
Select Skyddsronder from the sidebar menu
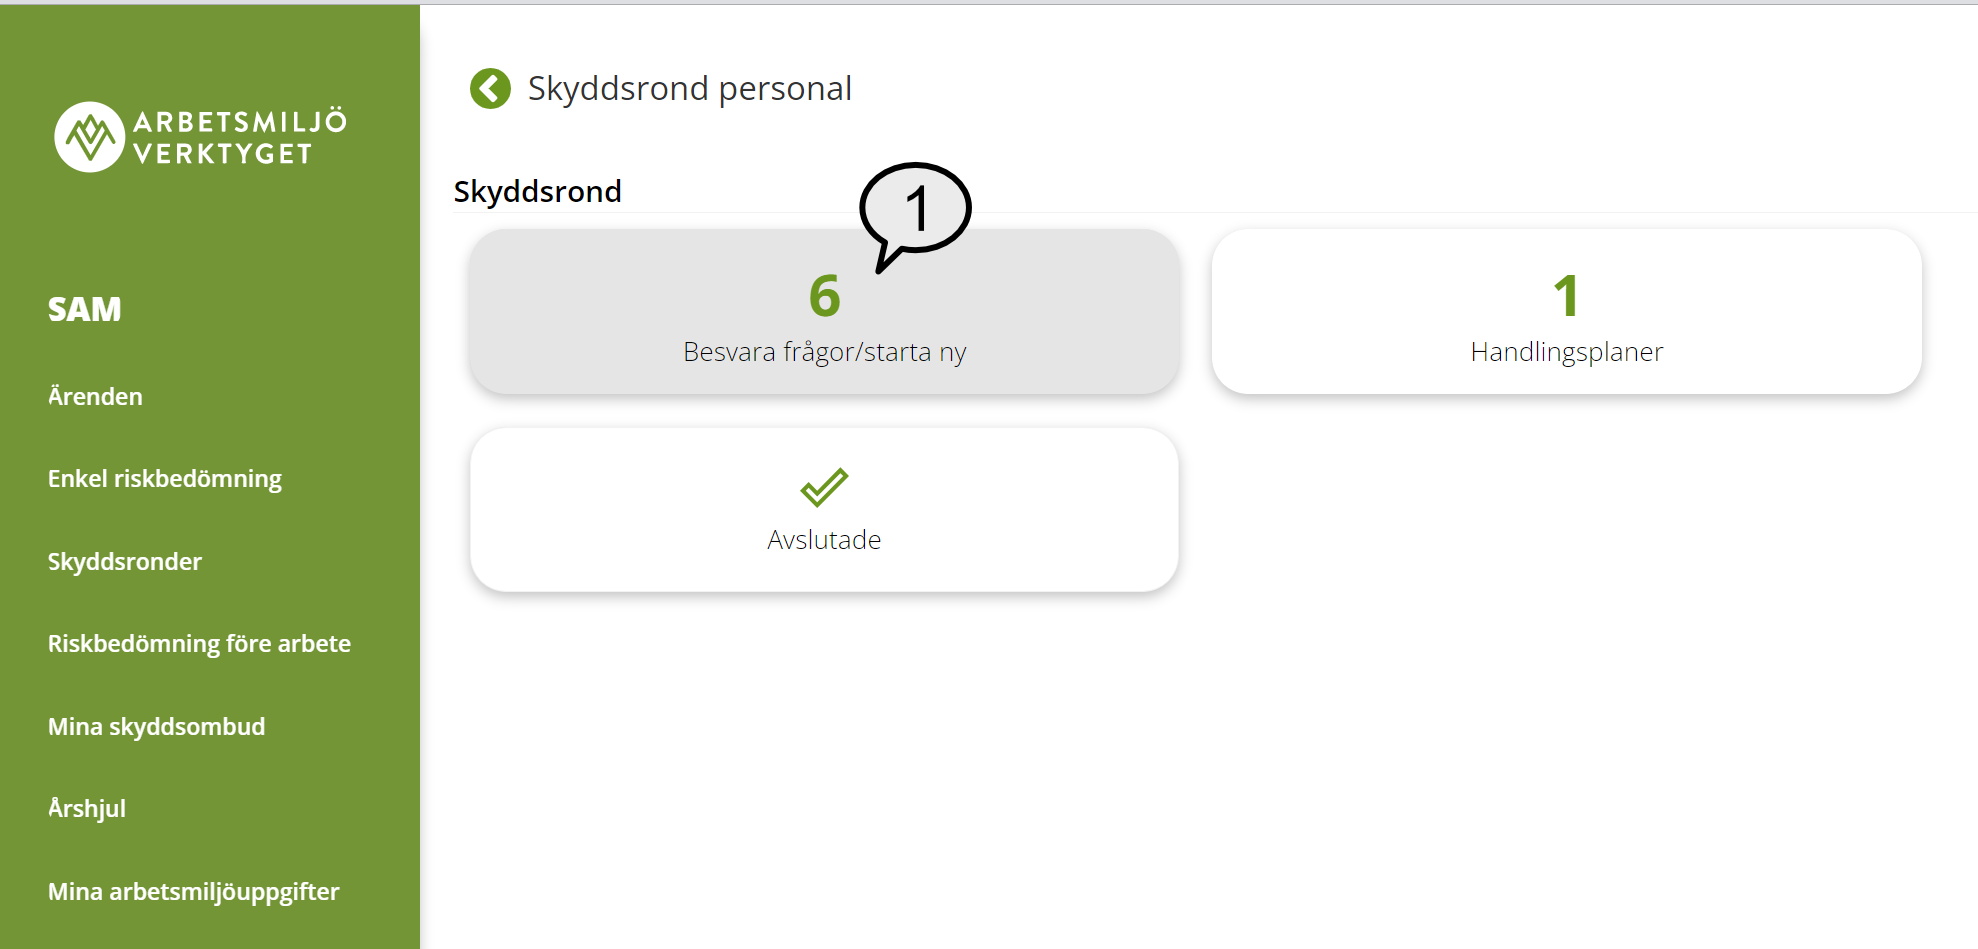[x=124, y=561]
